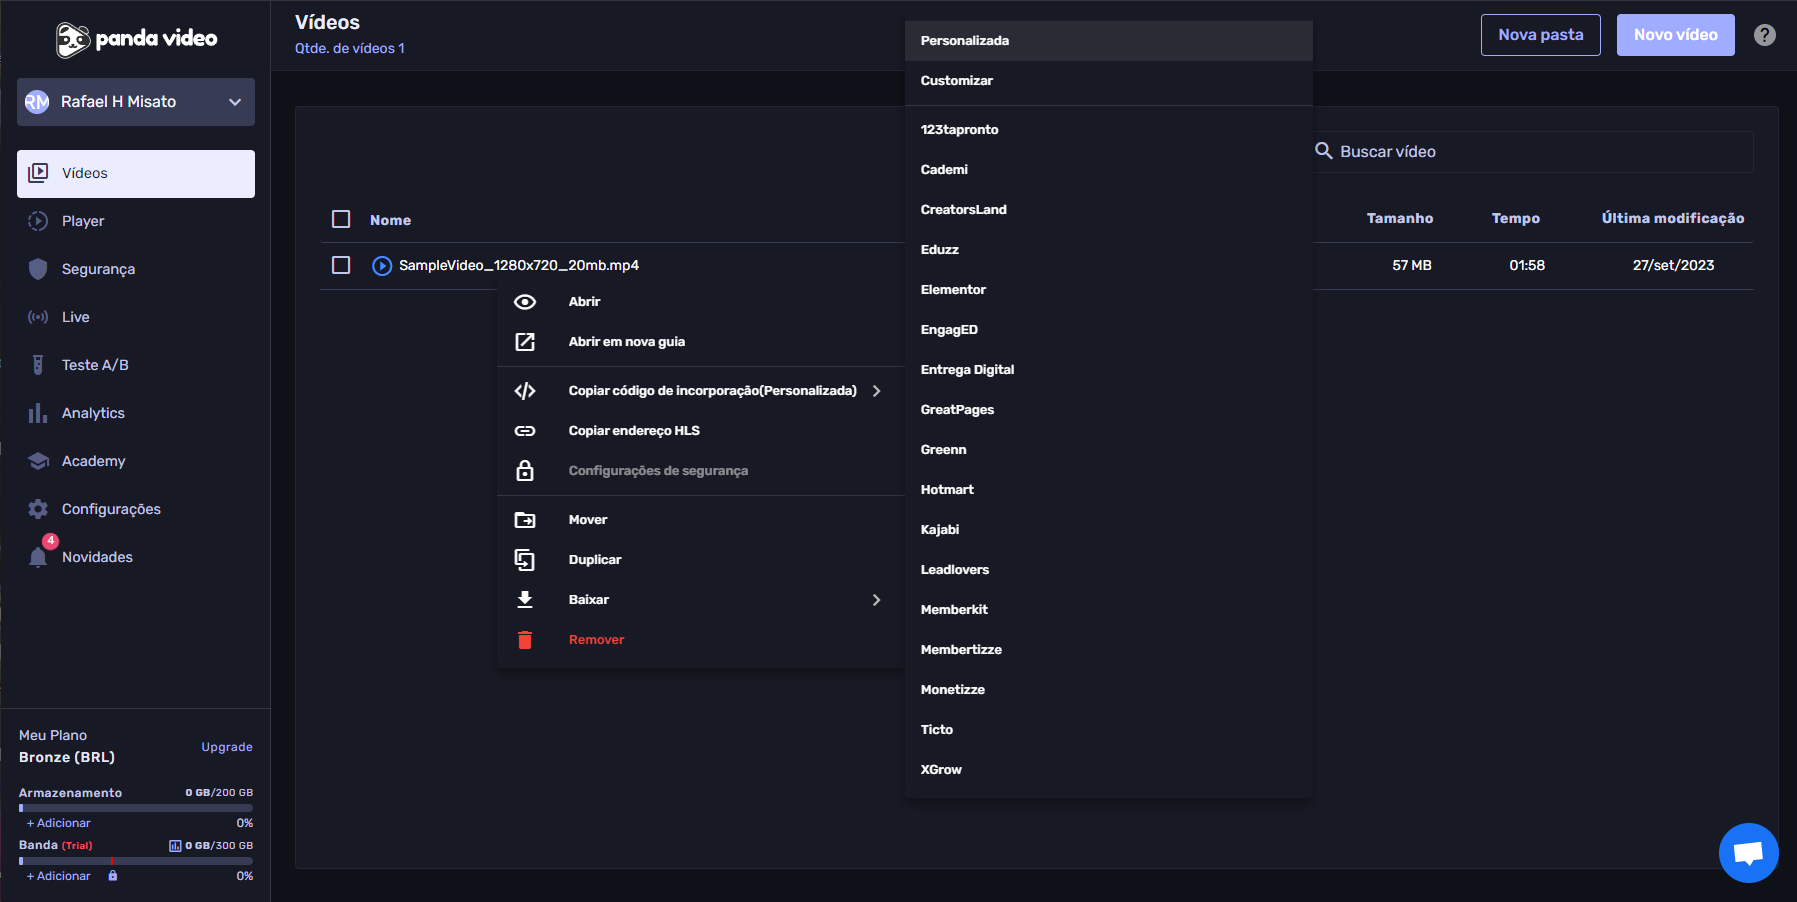Click Adicionar under Banda

click(59, 876)
